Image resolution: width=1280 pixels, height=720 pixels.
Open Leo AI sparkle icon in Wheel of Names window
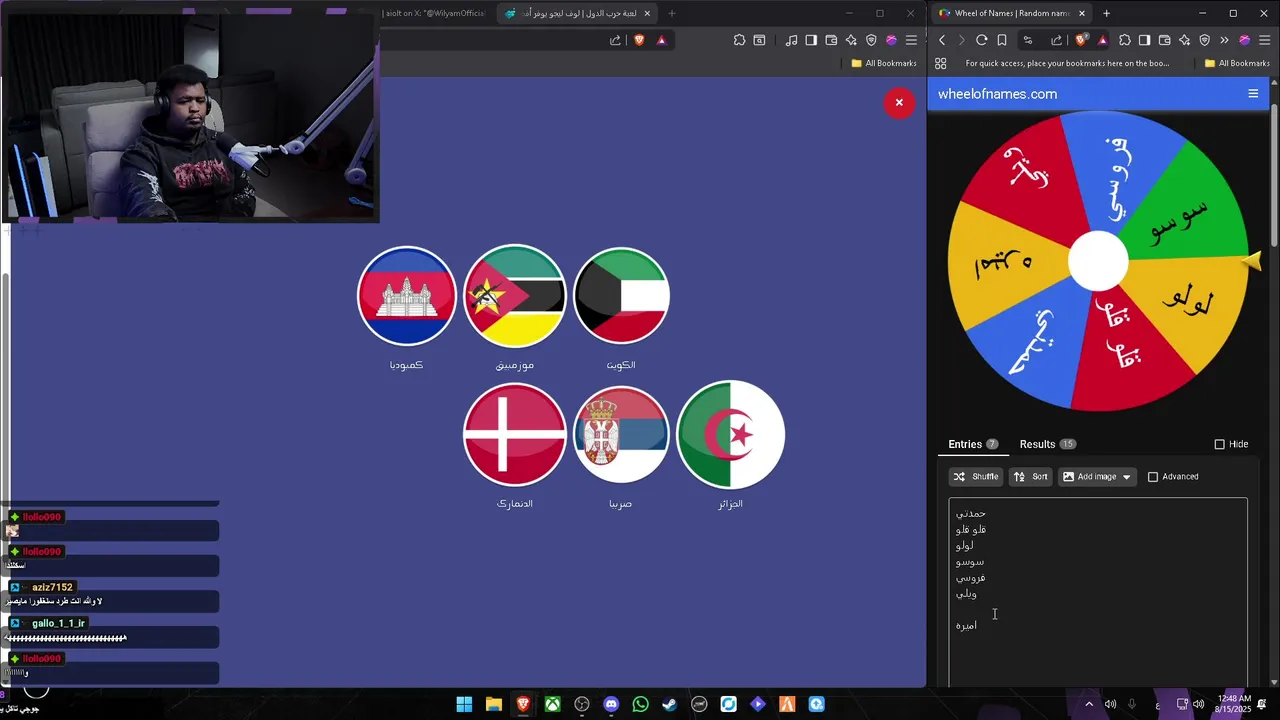pyautogui.click(x=1185, y=40)
